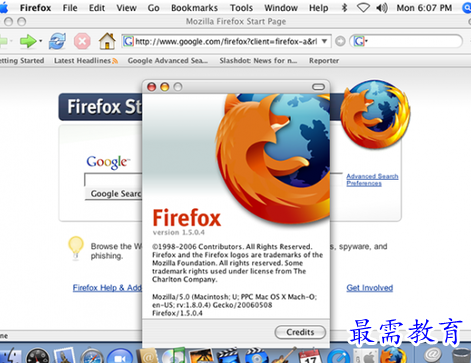Open iCal from the Dock
Viewport: 471px width, 363px height.
click(310, 356)
